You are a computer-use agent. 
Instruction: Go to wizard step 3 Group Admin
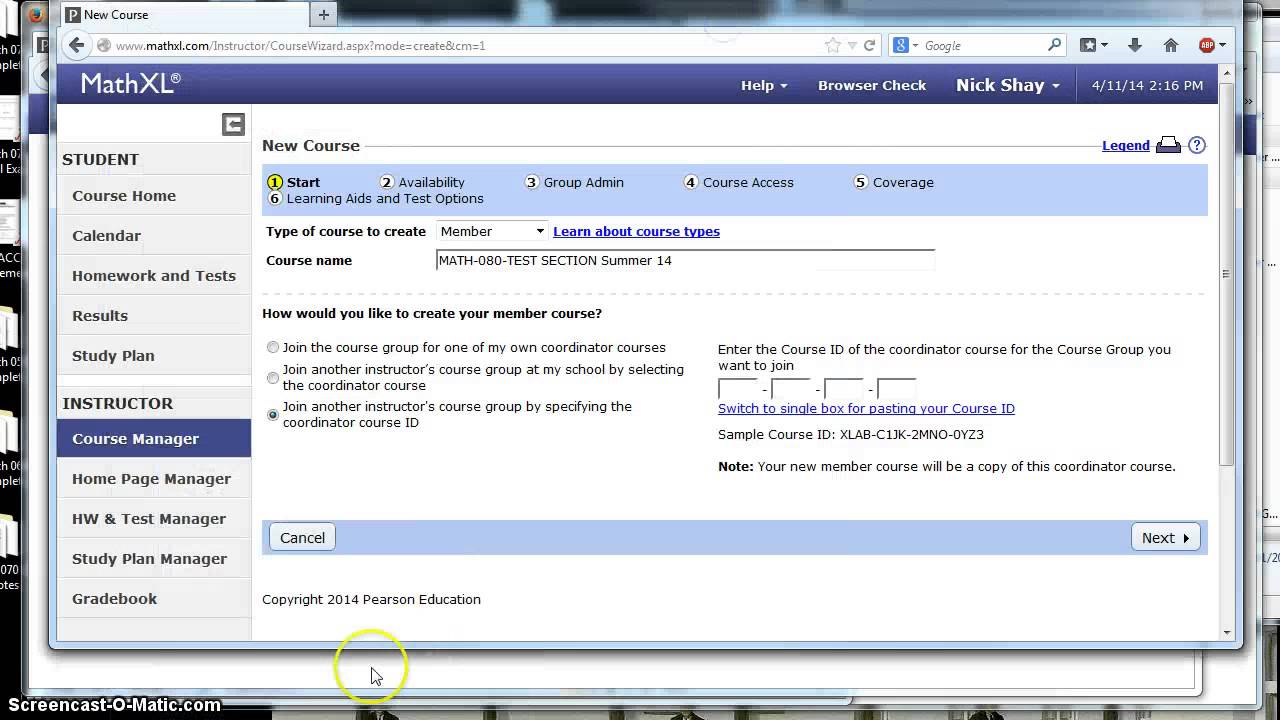coord(574,182)
